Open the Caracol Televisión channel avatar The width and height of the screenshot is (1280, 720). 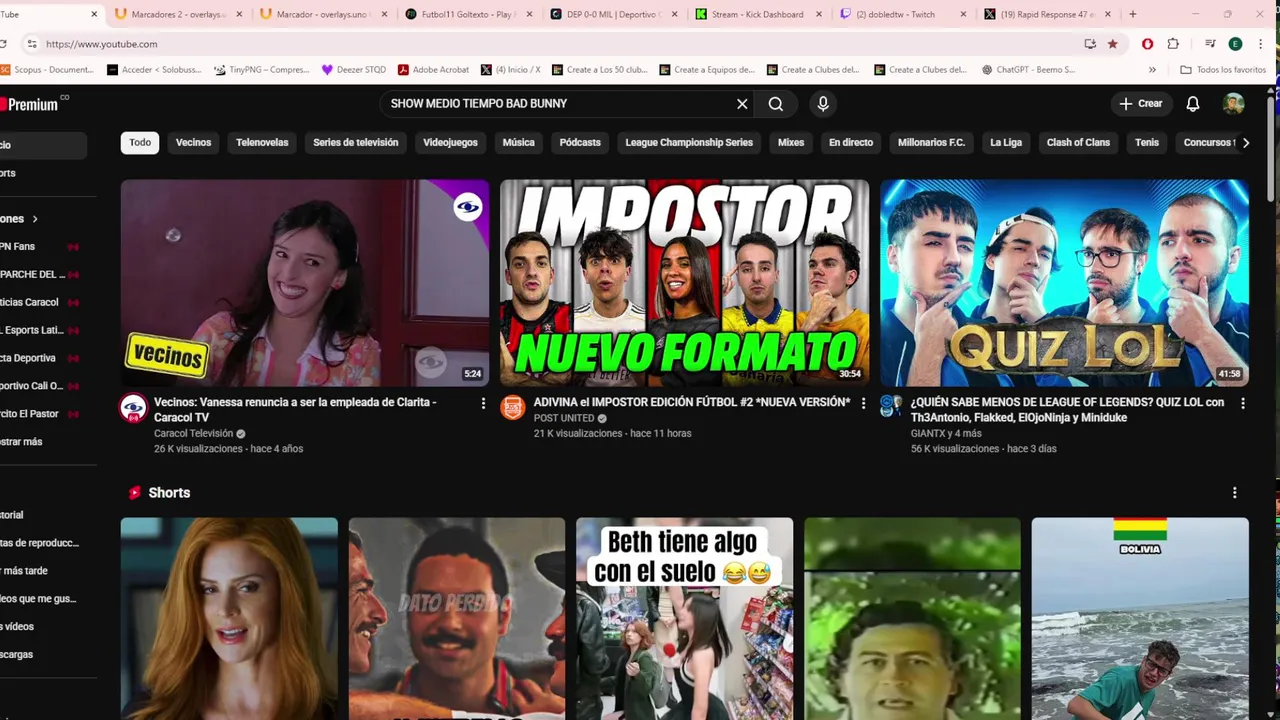133,408
